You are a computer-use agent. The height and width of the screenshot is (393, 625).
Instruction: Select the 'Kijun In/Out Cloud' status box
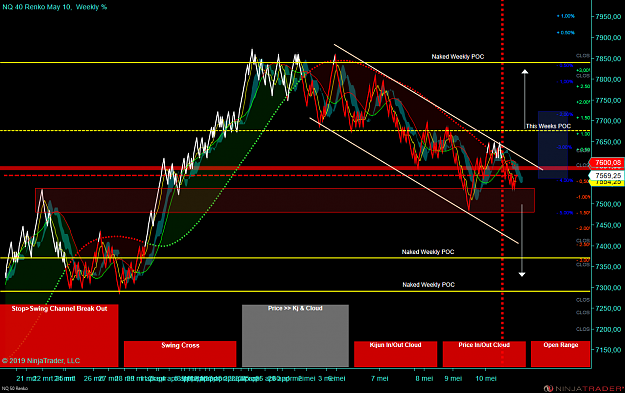395,354
